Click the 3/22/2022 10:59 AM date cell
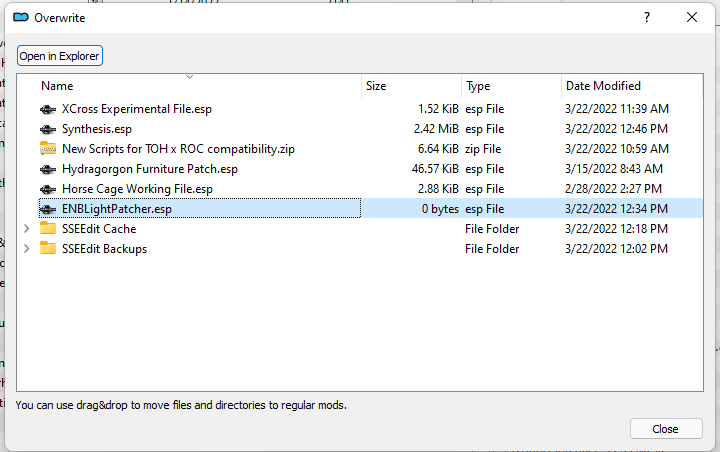This screenshot has height=452, width=720. 617,149
